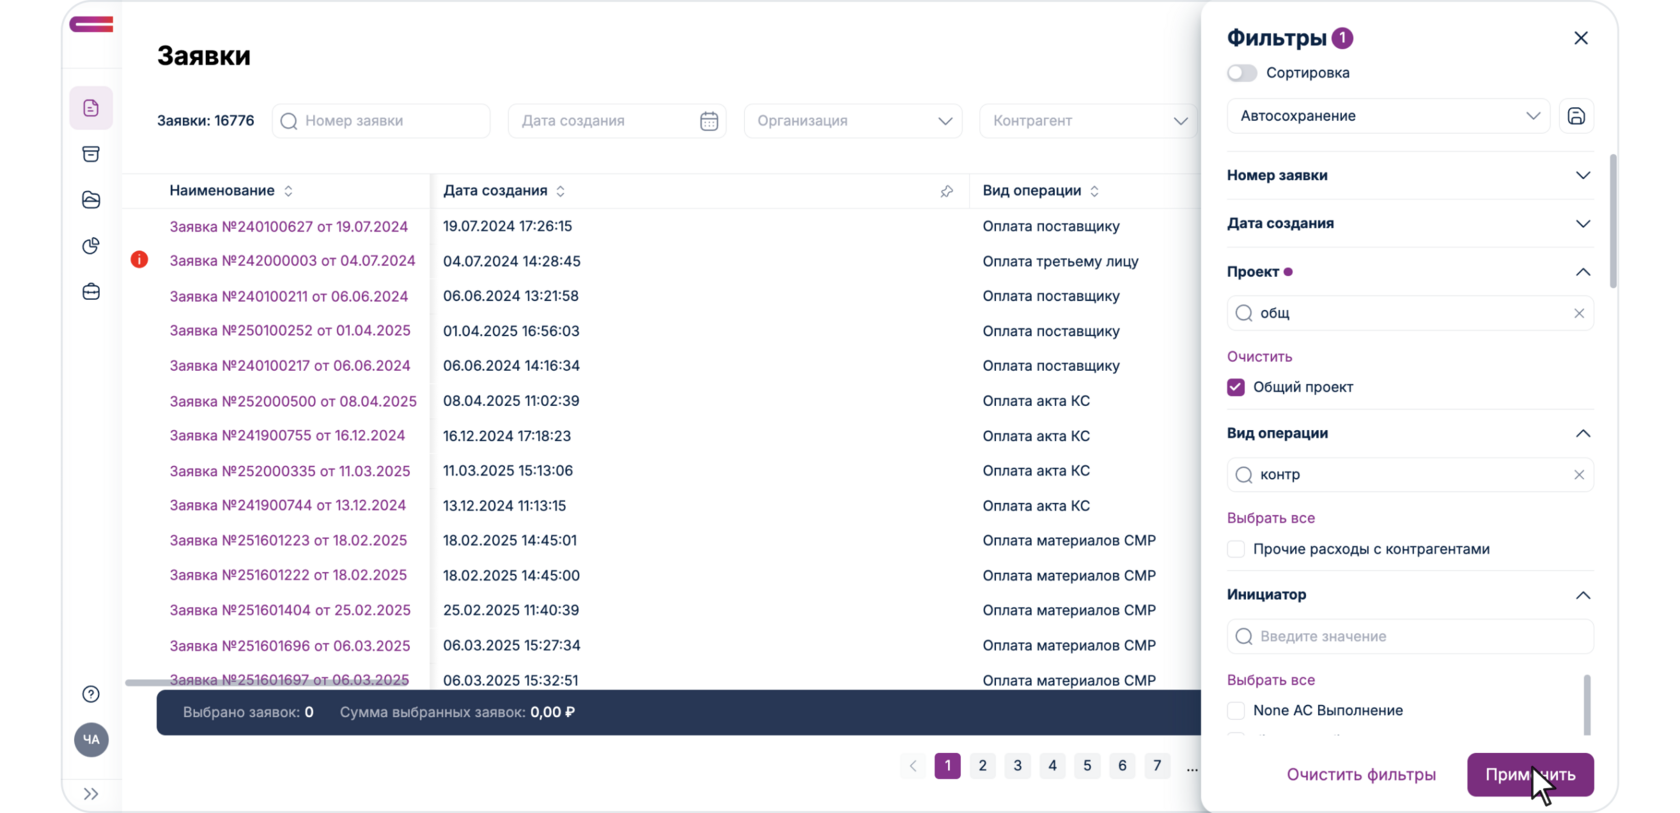1680x813 pixels.
Task: Click the app logo at top left
Action: (91, 24)
